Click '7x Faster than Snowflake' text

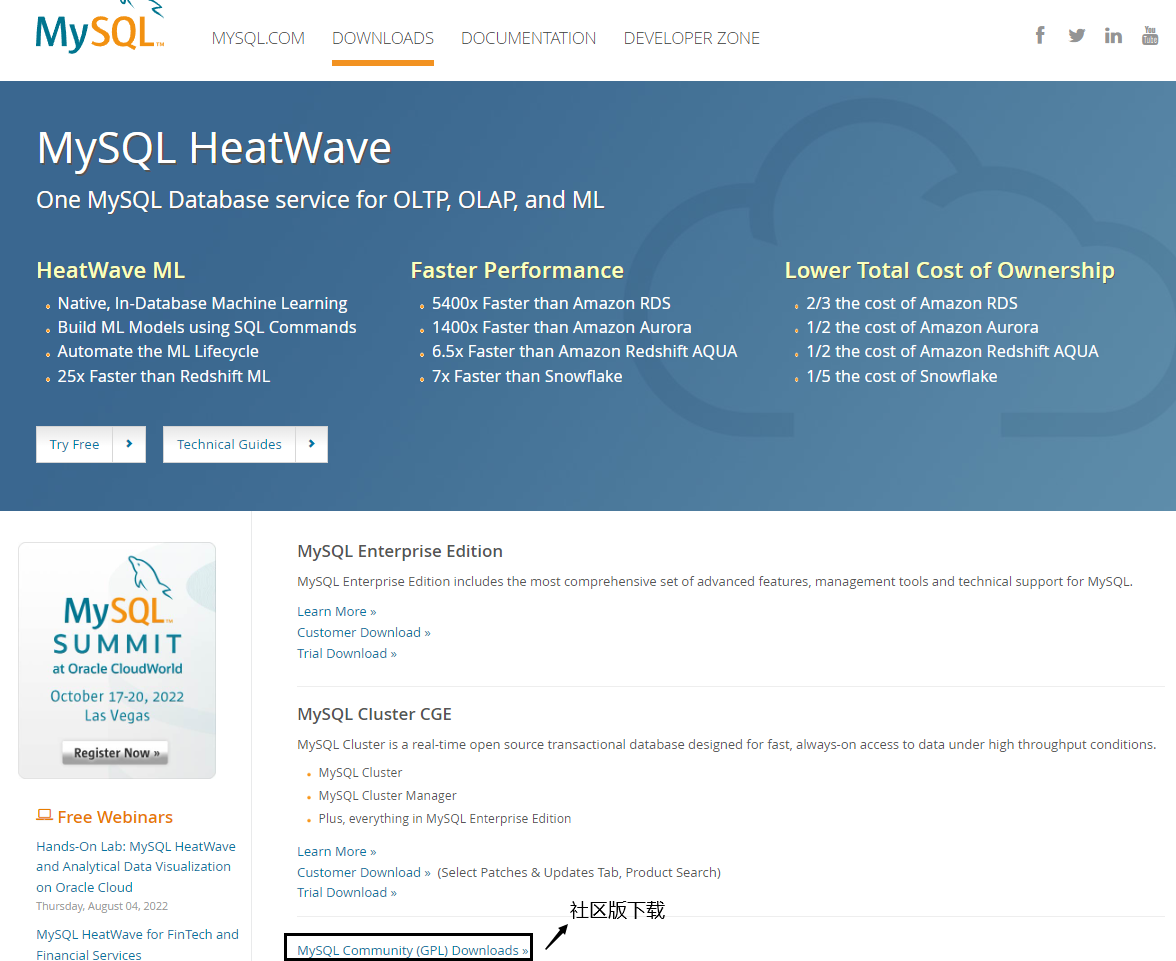pyautogui.click(x=527, y=377)
